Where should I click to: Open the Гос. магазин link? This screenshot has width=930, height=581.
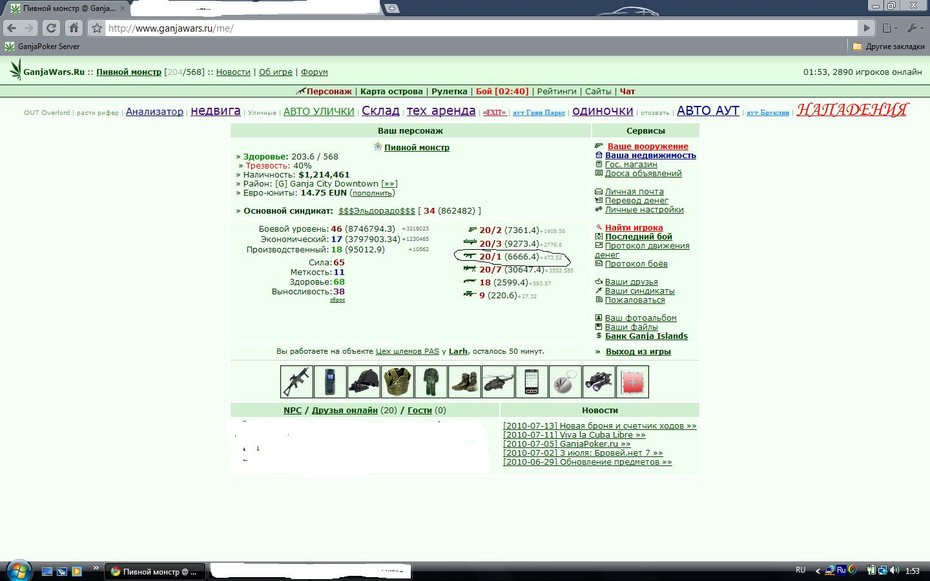[631, 164]
